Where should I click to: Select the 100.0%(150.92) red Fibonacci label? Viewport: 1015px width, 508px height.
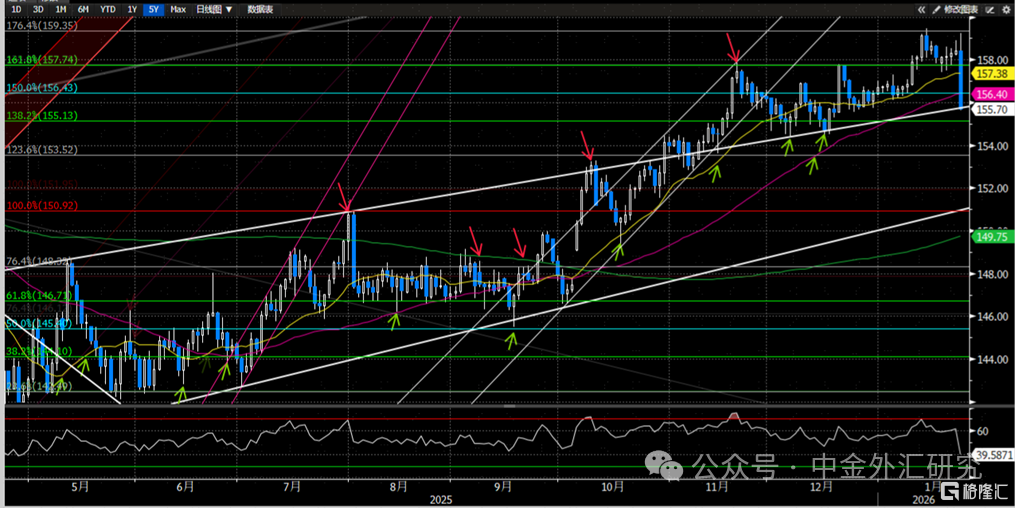coord(40,206)
